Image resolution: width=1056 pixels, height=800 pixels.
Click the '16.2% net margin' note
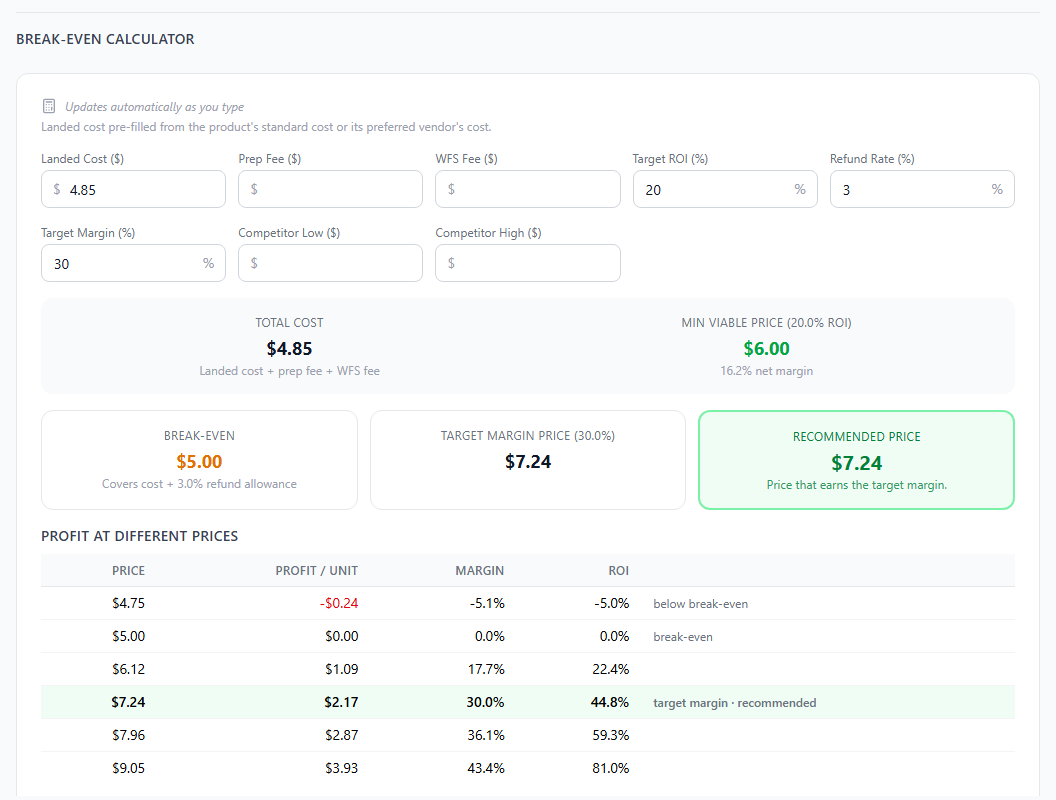pos(766,371)
